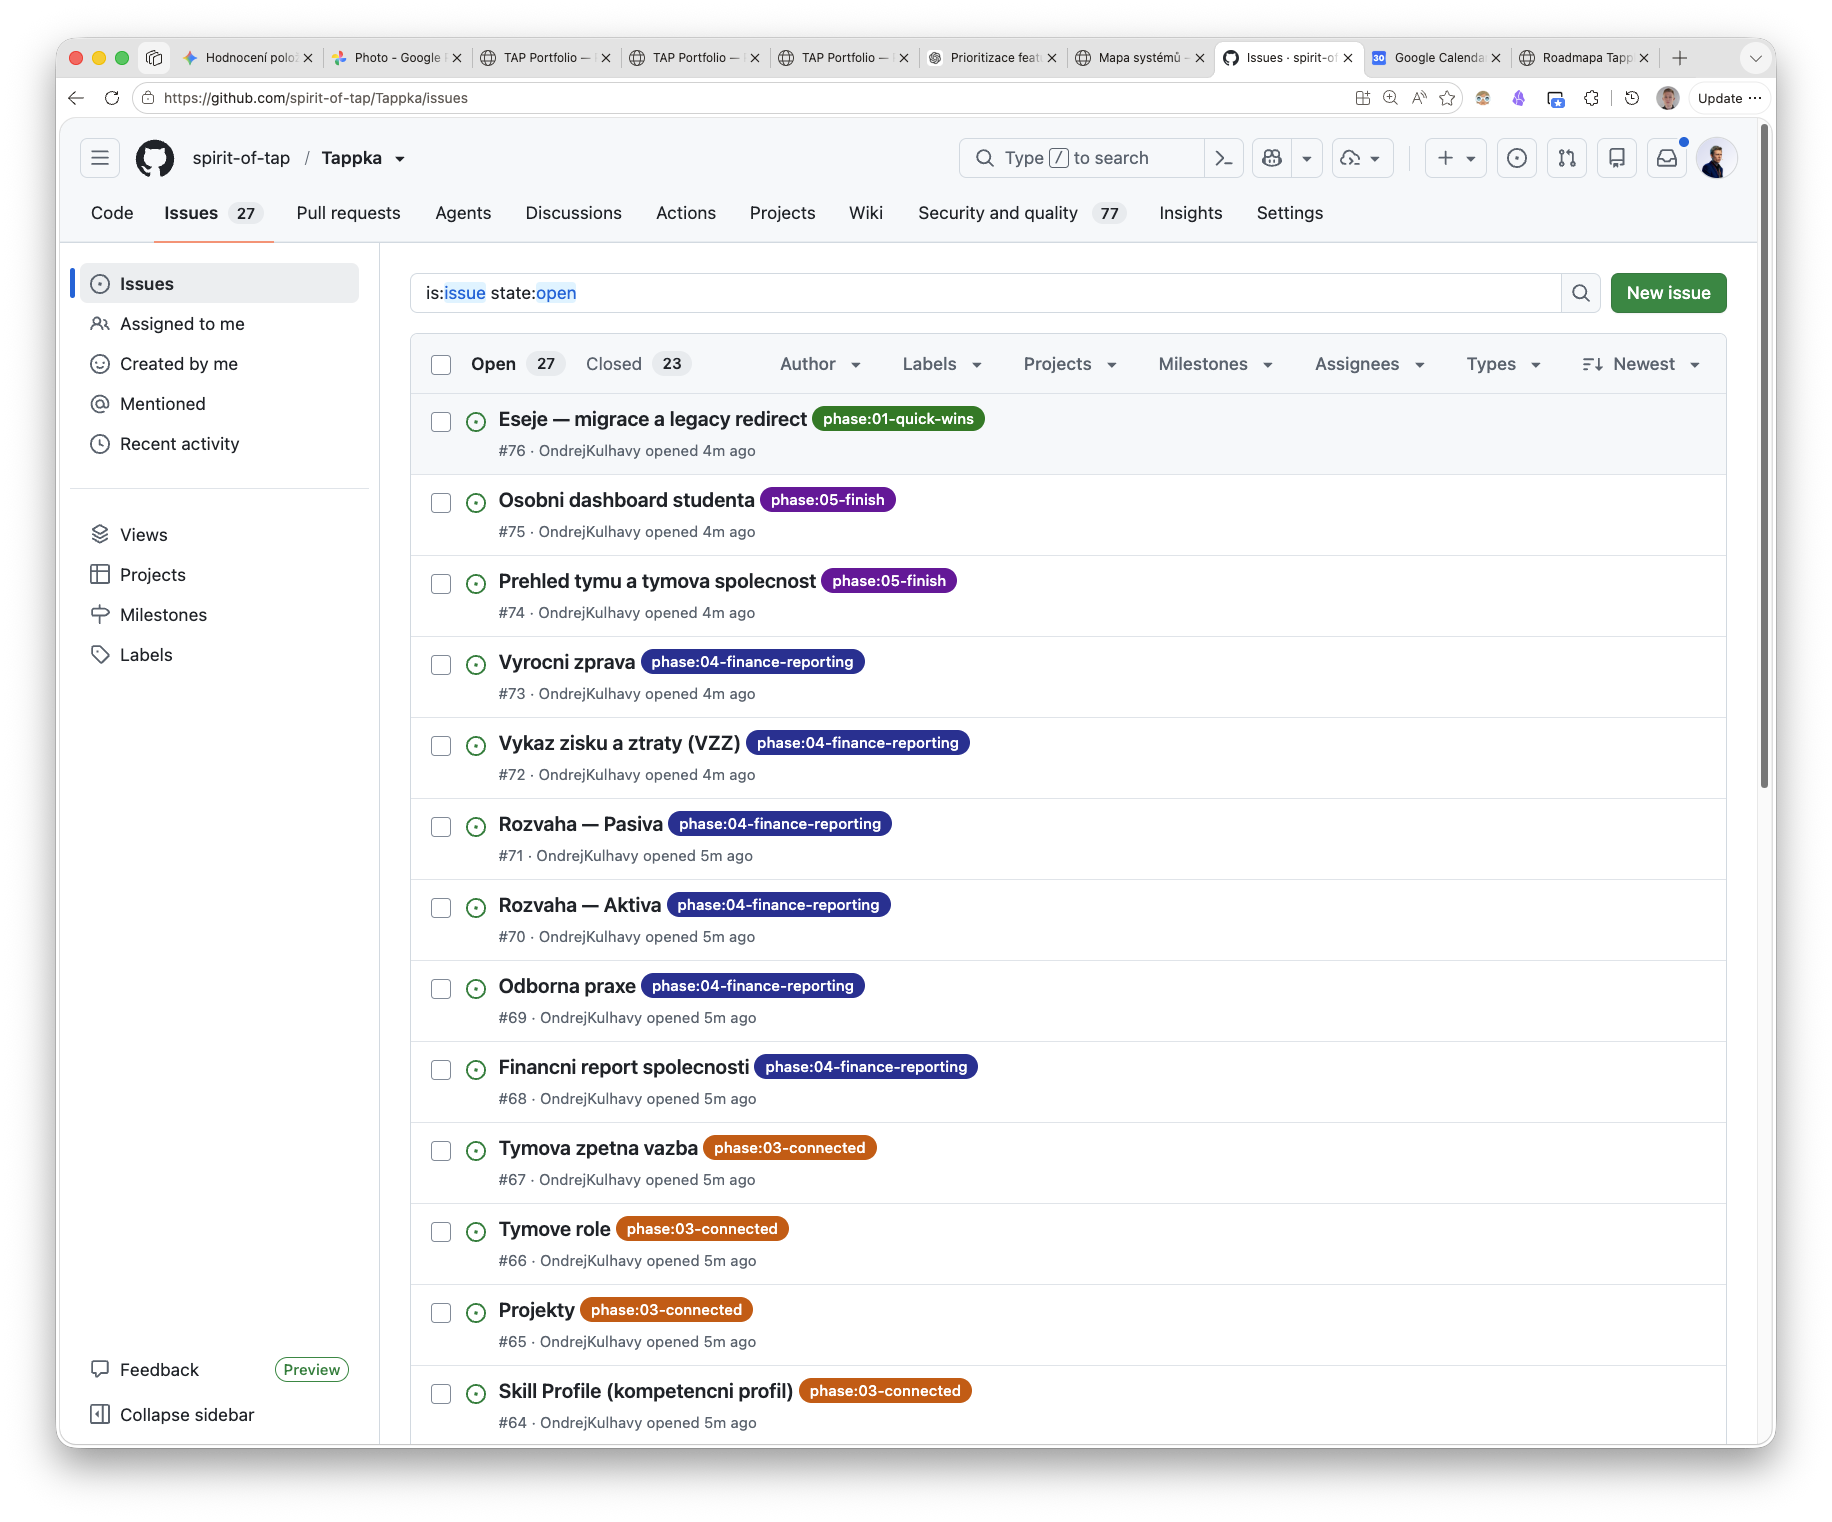This screenshot has width=1832, height=1522.
Task: Filter by phase:03-connected label on Projekty
Action: (x=666, y=1310)
